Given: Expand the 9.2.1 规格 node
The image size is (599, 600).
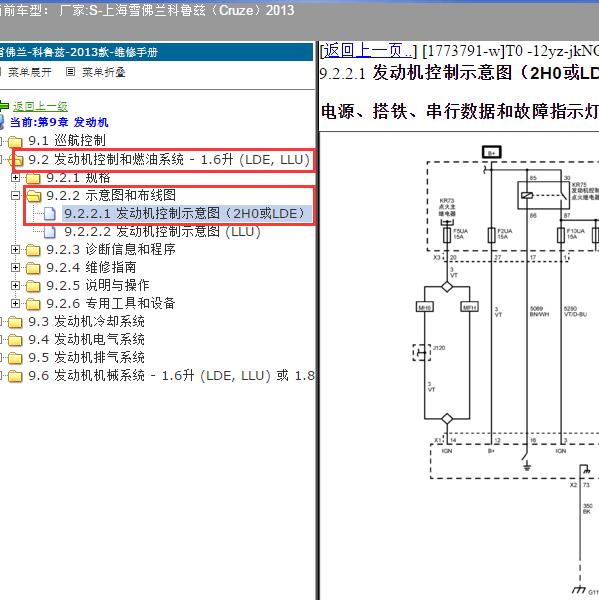Looking at the screenshot, I should coord(15,178).
